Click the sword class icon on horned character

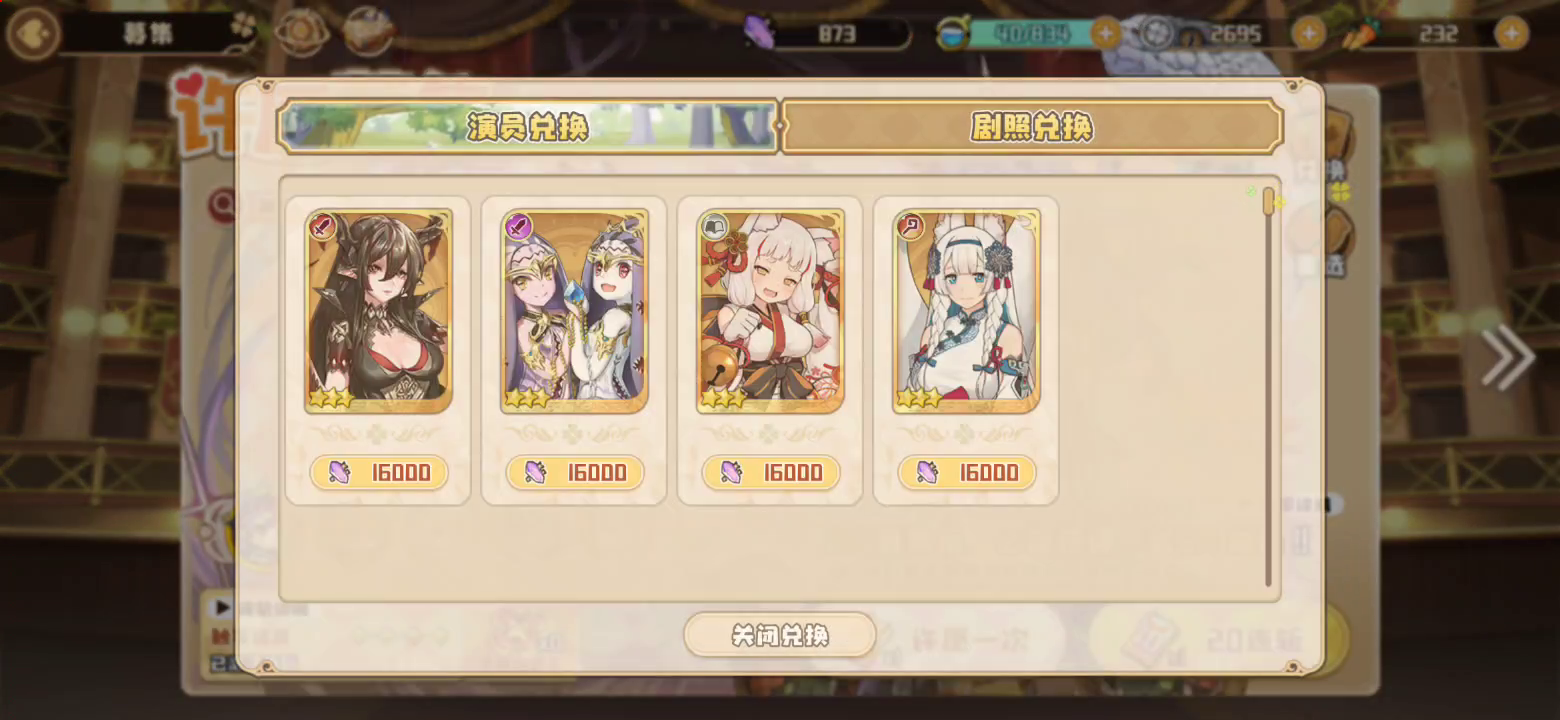click(322, 227)
